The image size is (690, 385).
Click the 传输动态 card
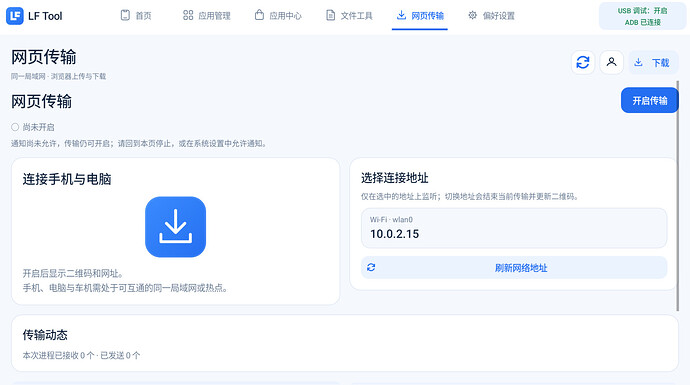pos(345,343)
